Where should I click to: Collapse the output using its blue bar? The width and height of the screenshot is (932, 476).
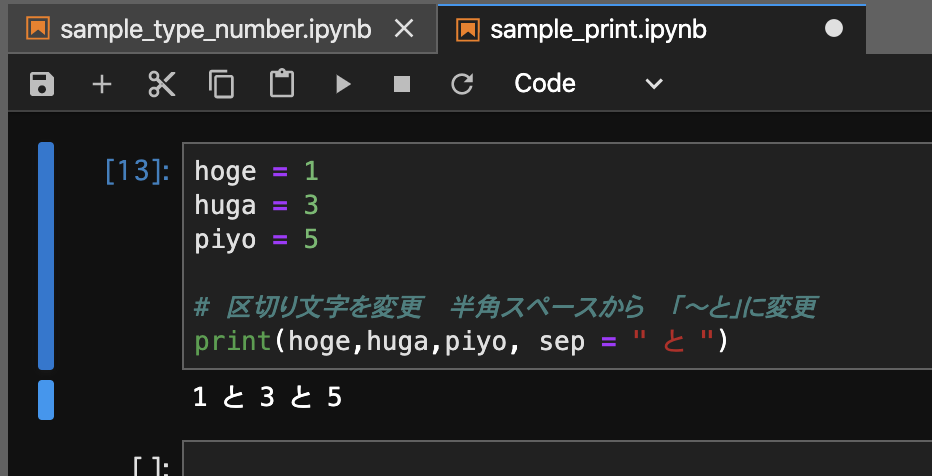click(x=46, y=400)
